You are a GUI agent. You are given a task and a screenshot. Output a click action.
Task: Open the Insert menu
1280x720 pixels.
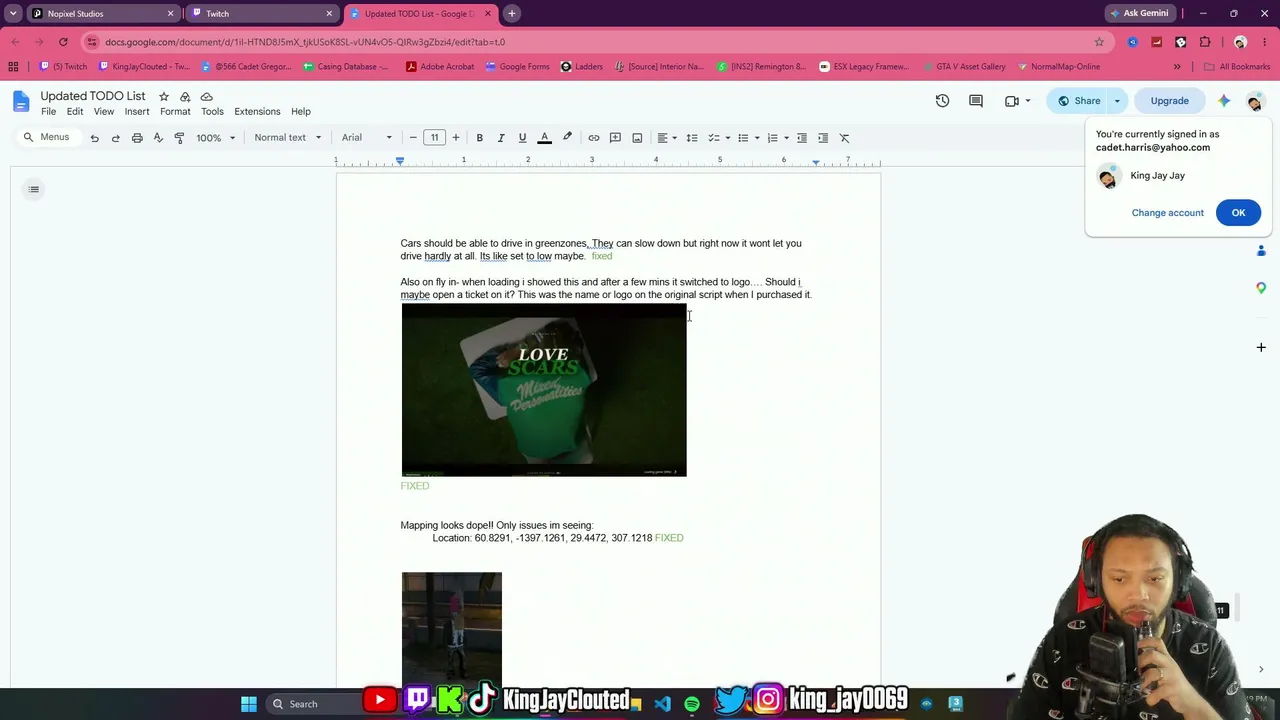point(137,112)
